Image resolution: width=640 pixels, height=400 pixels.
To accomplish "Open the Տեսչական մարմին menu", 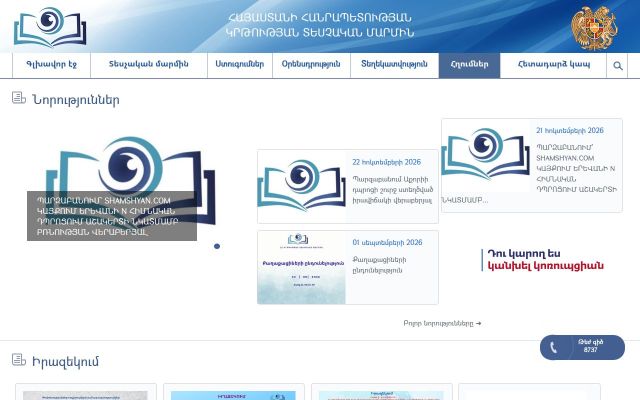I will (149, 64).
